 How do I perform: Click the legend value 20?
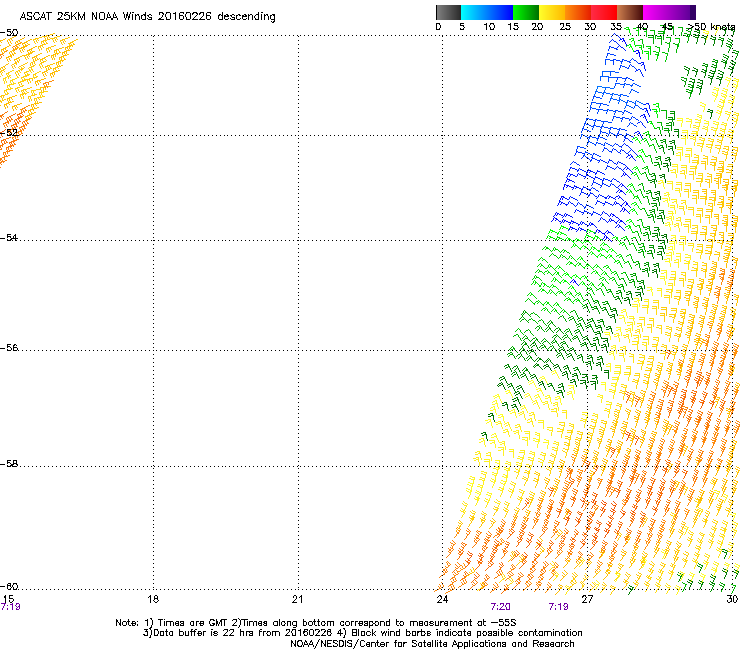pos(537,27)
